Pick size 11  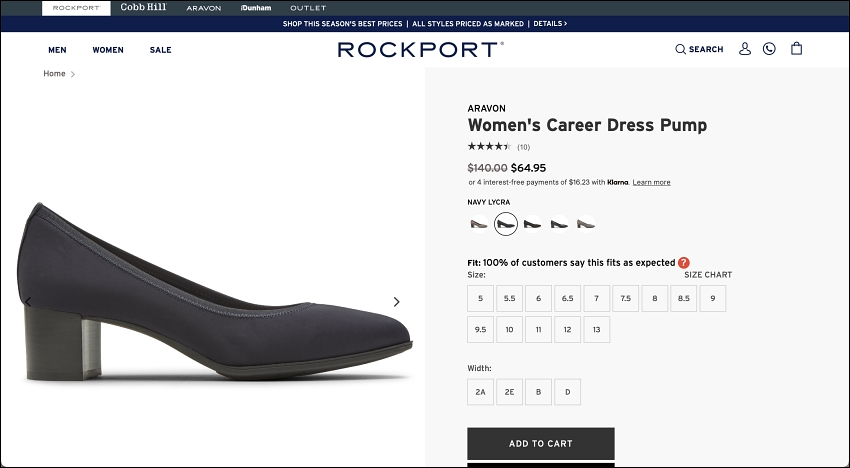(x=538, y=329)
